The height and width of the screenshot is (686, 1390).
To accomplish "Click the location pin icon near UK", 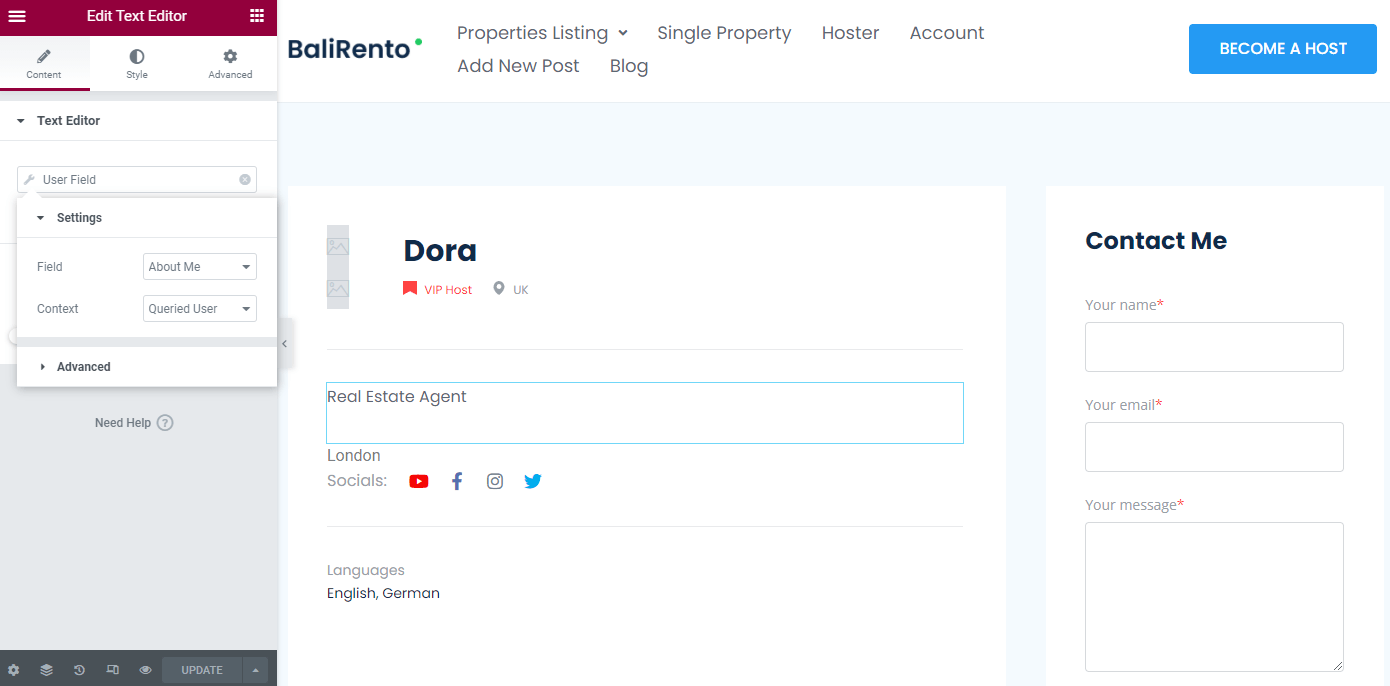I will [498, 289].
